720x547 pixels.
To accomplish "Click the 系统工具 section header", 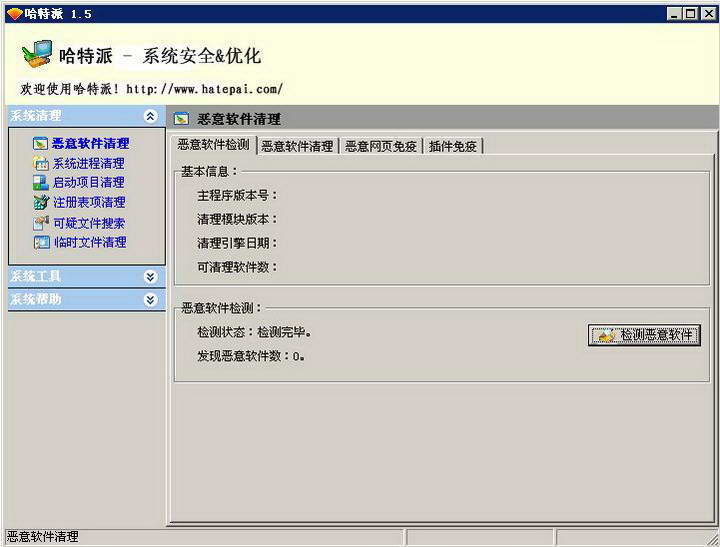I will pos(87,277).
